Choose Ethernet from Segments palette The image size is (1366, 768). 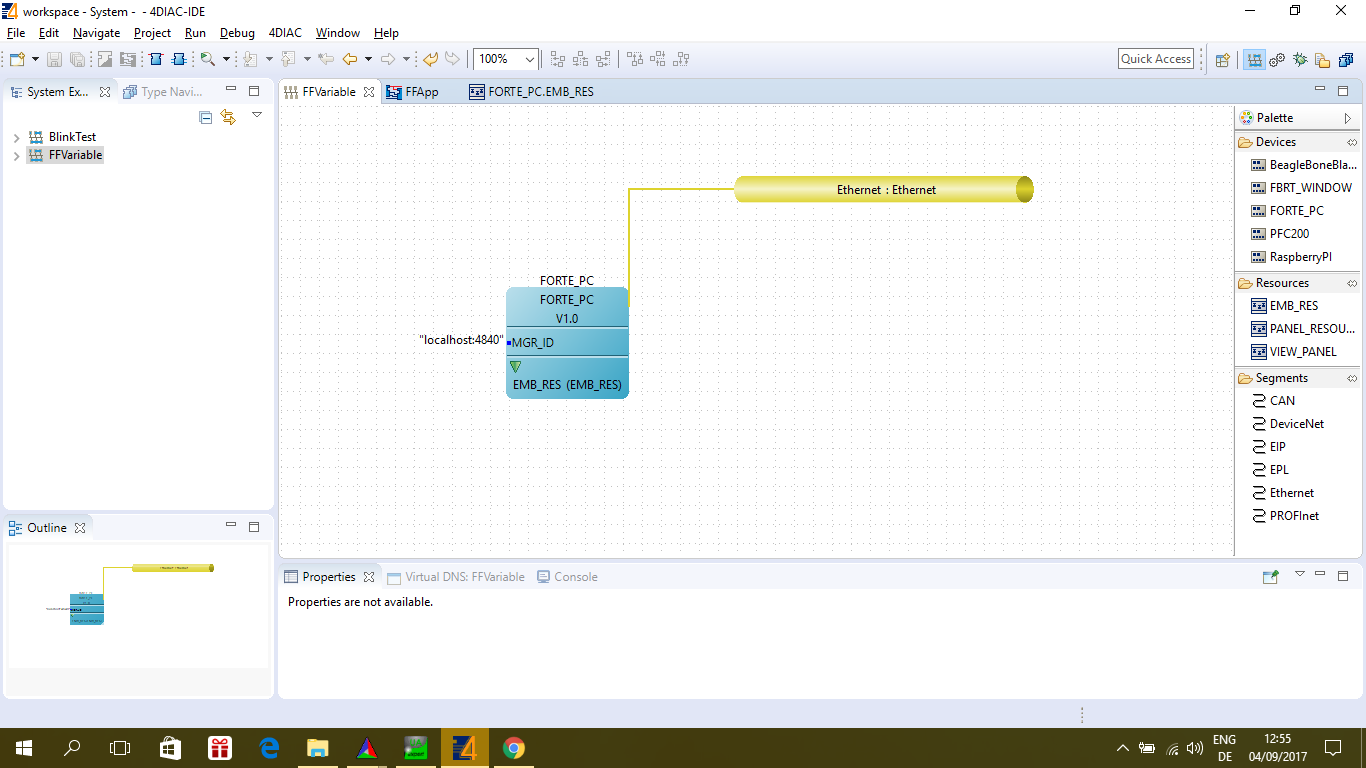tap(1283, 493)
